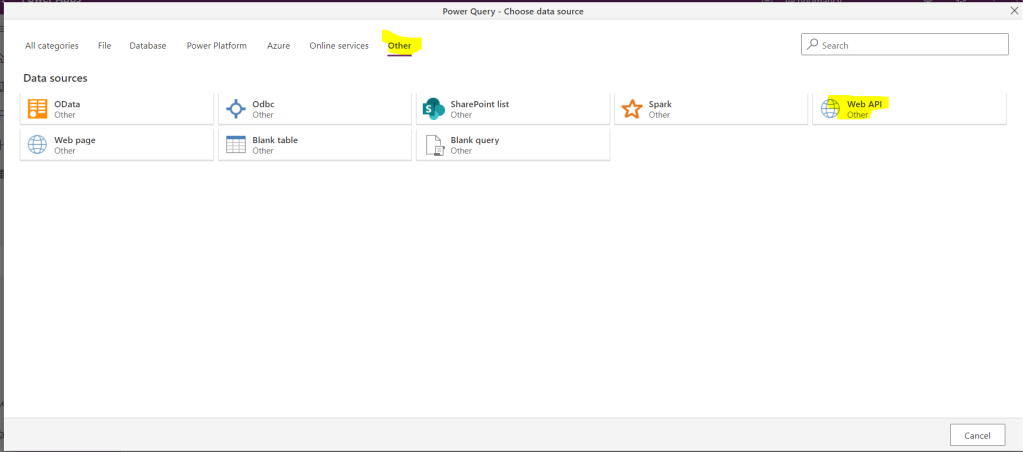The height and width of the screenshot is (452, 1023).
Task: Open the File category tab
Action: point(104,46)
